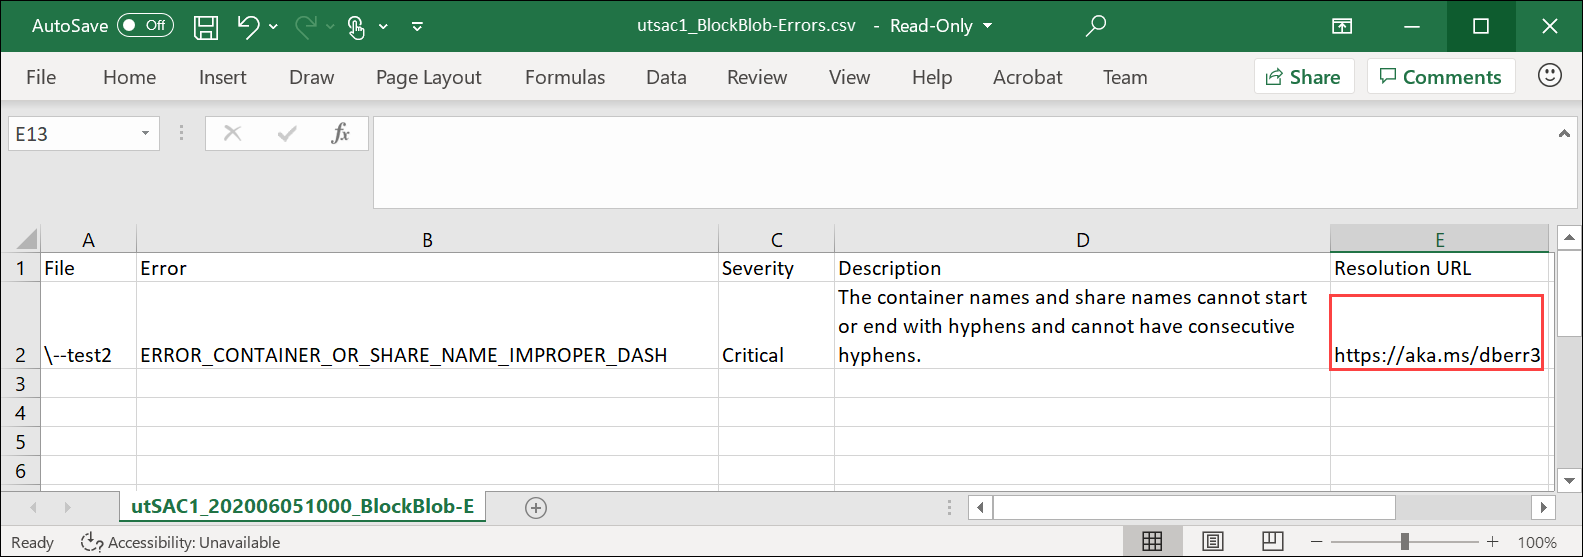The image size is (1583, 557).
Task: Select Page Break Preview view
Action: 1272,542
